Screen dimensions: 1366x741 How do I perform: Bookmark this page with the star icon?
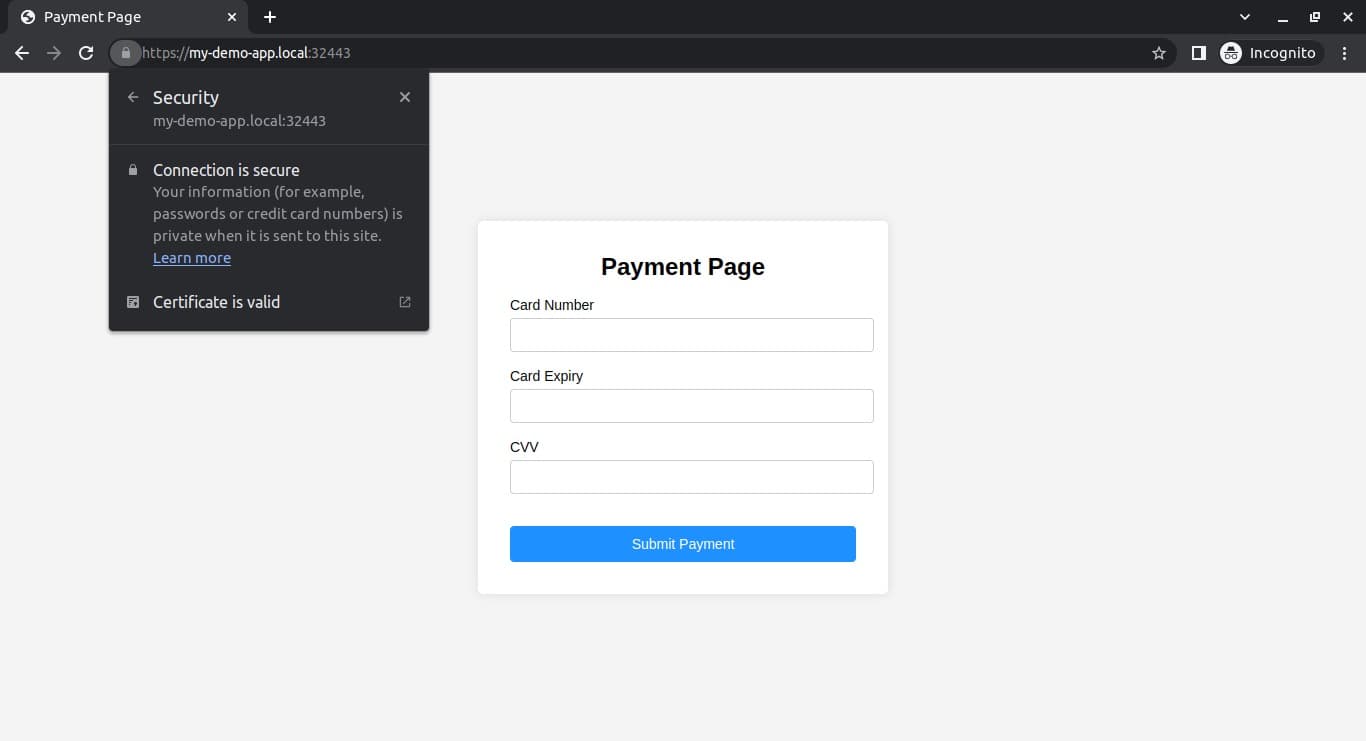click(x=1159, y=53)
